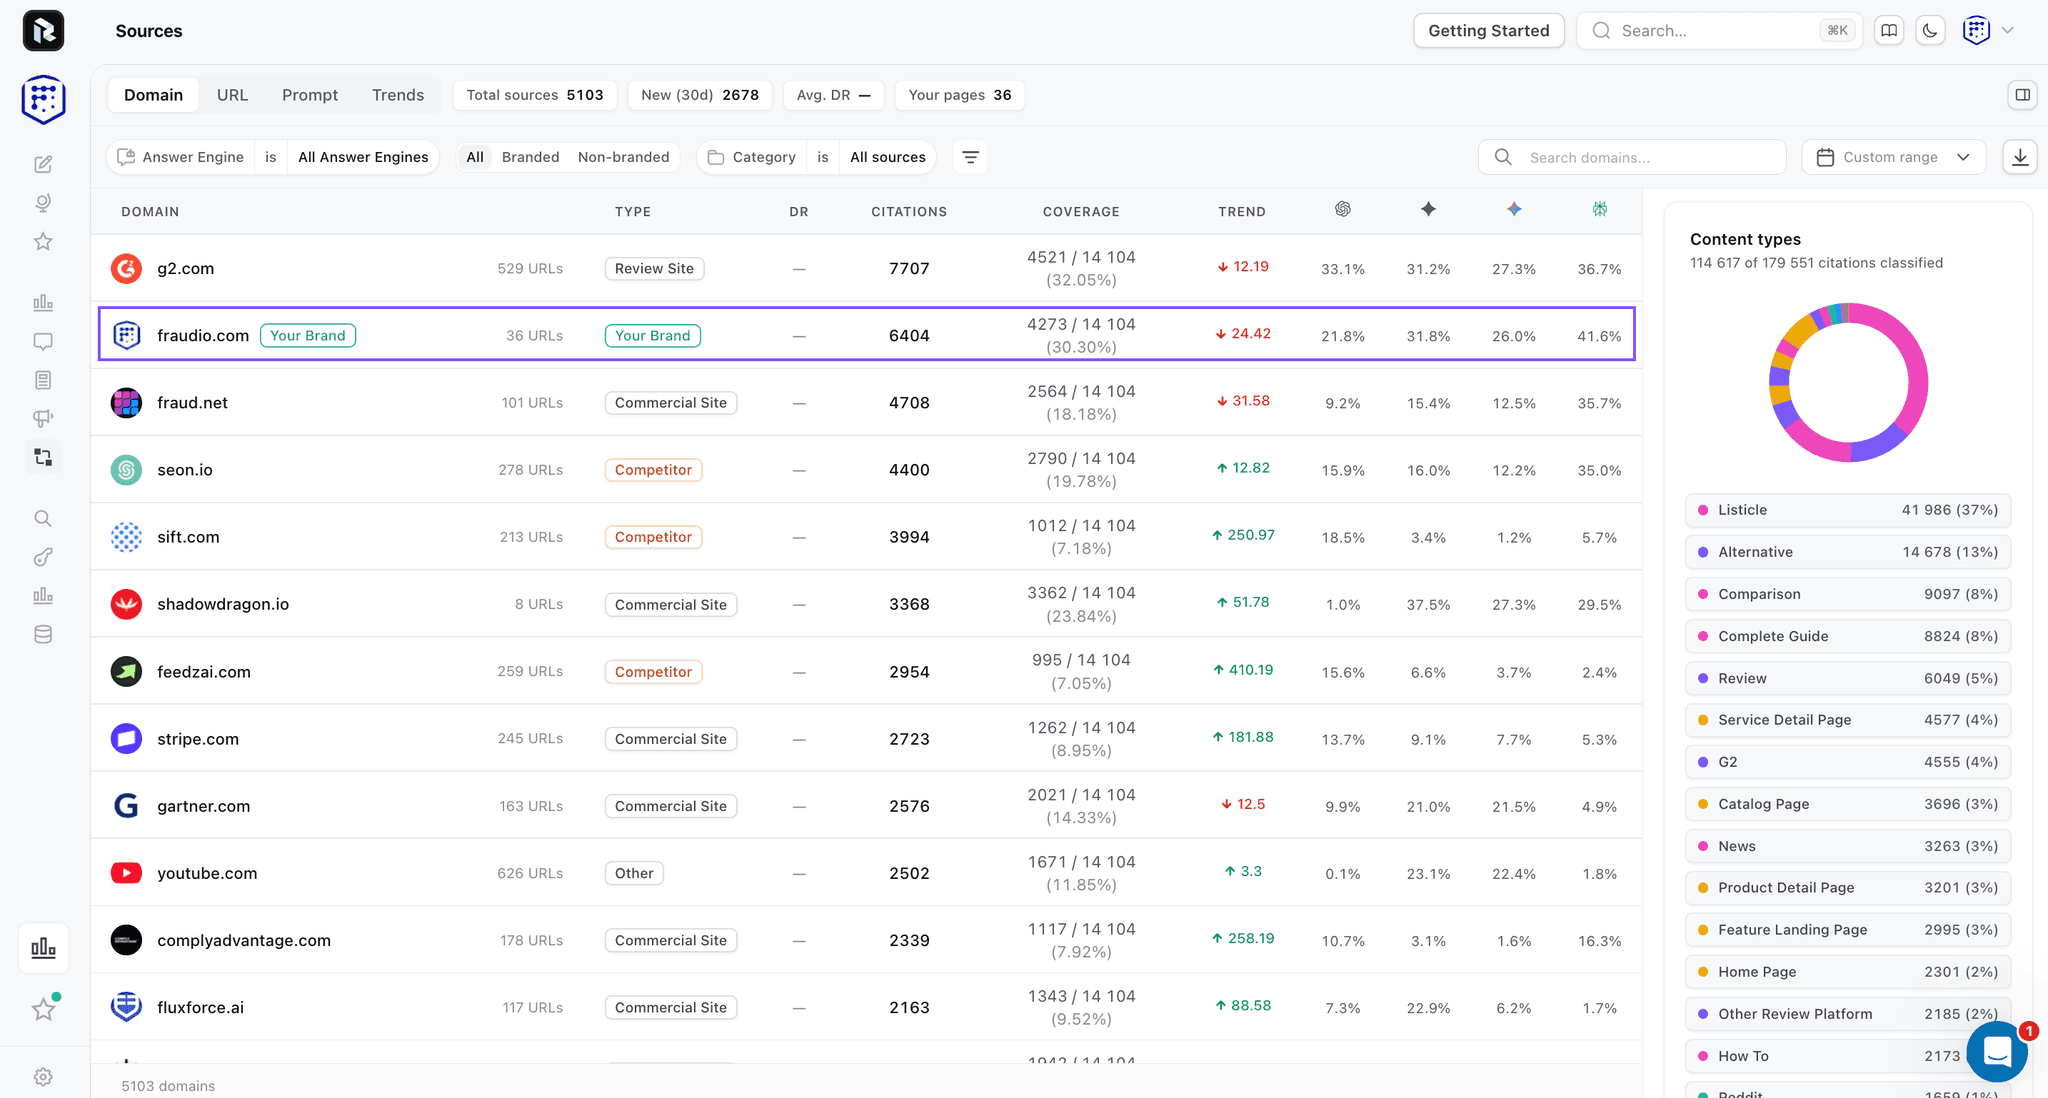
Task: Click the settings gear in sidebar
Action: pos(43,1077)
